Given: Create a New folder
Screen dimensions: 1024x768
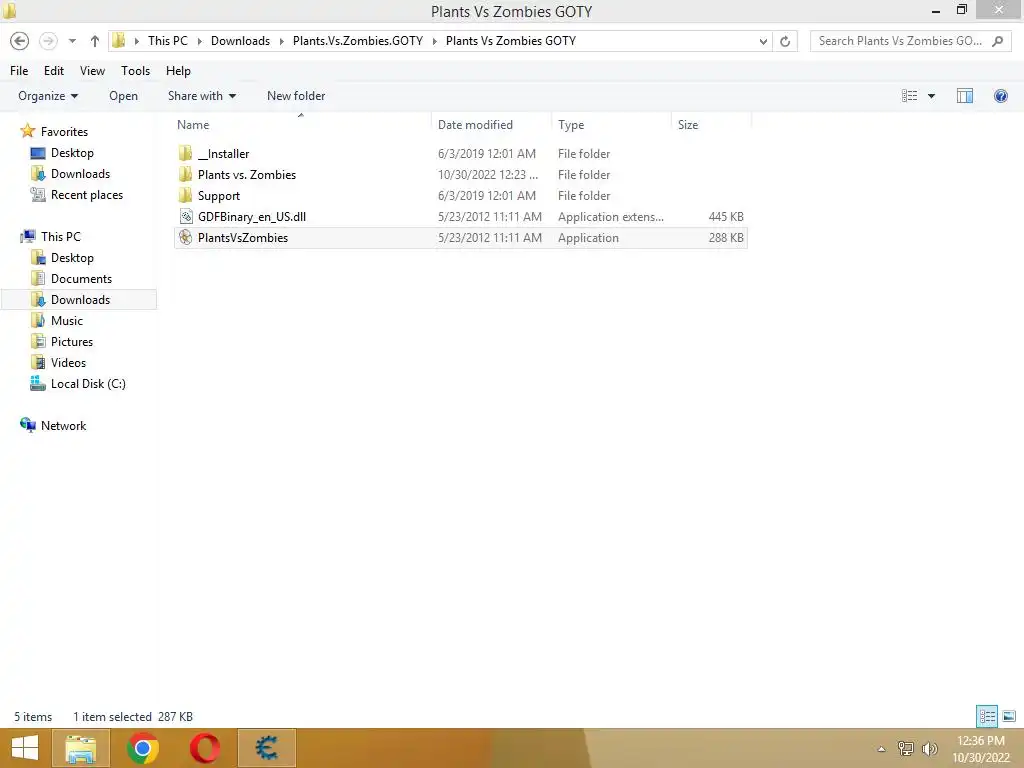Looking at the screenshot, I should point(296,96).
